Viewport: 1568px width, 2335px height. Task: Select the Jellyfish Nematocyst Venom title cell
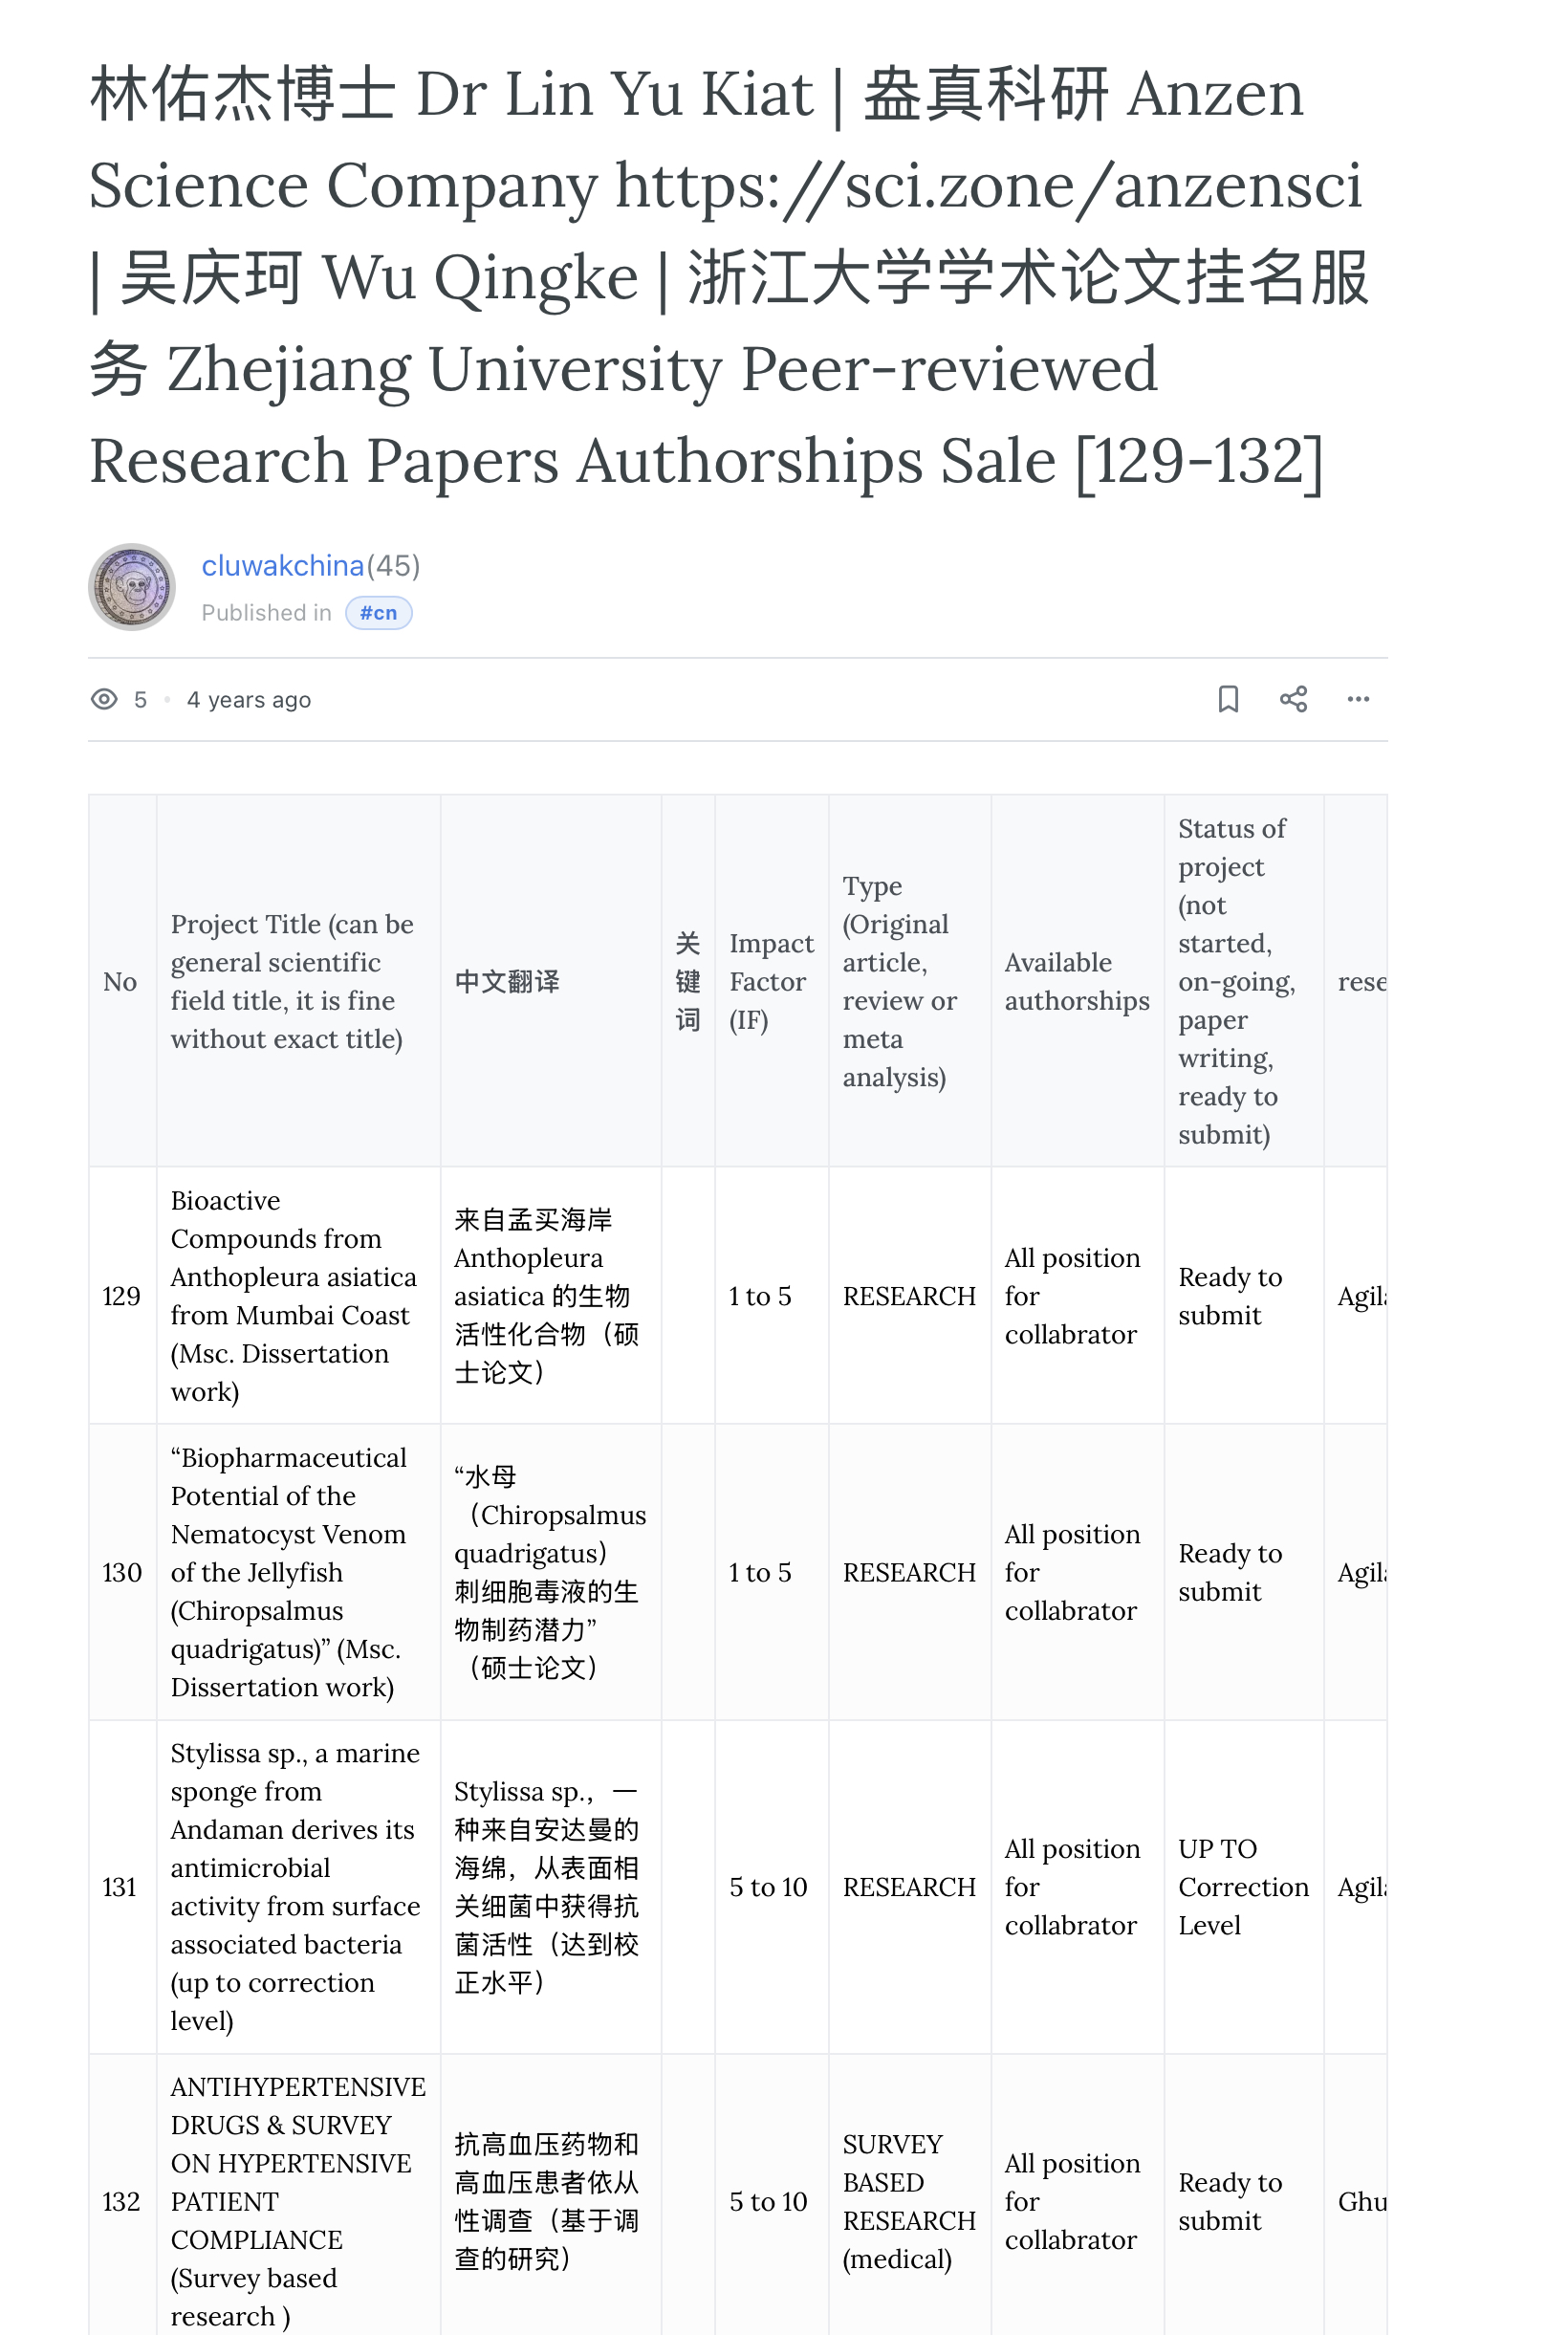click(x=296, y=1572)
